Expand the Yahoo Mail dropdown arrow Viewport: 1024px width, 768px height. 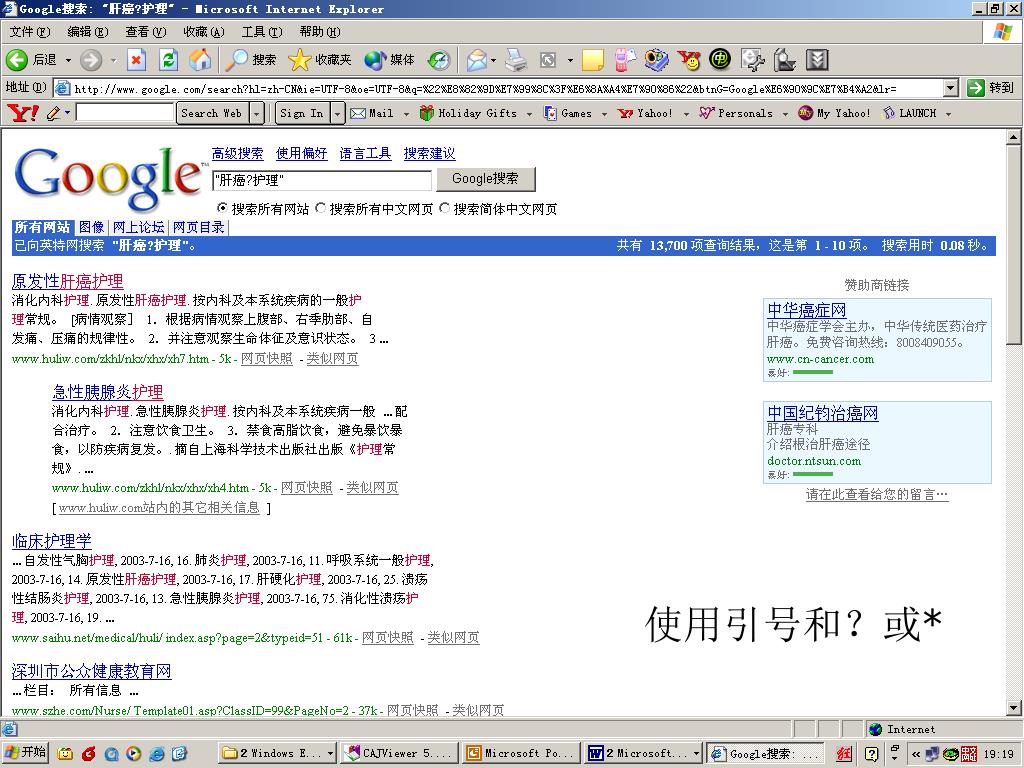pos(406,114)
